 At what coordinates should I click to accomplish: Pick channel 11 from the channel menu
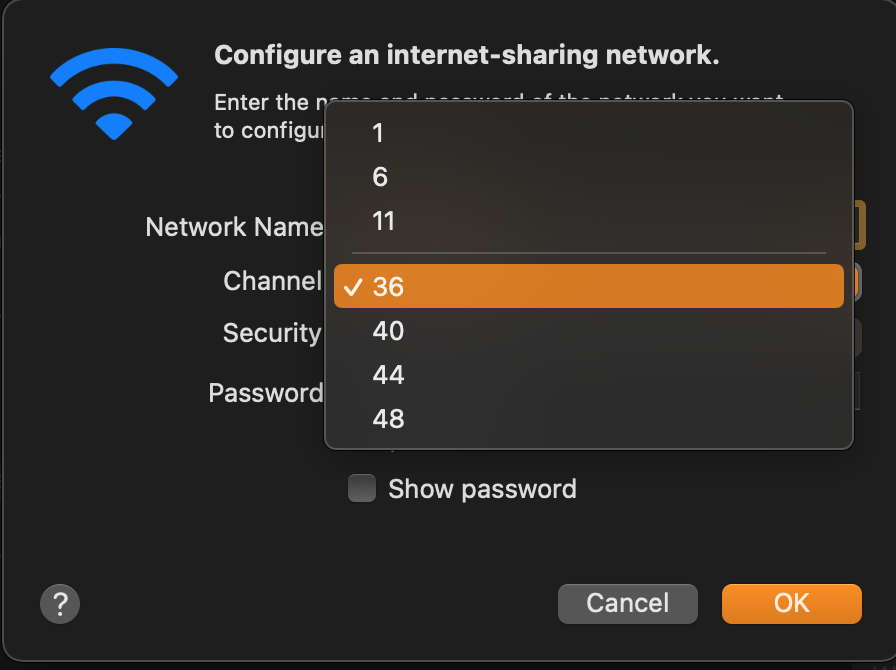384,221
